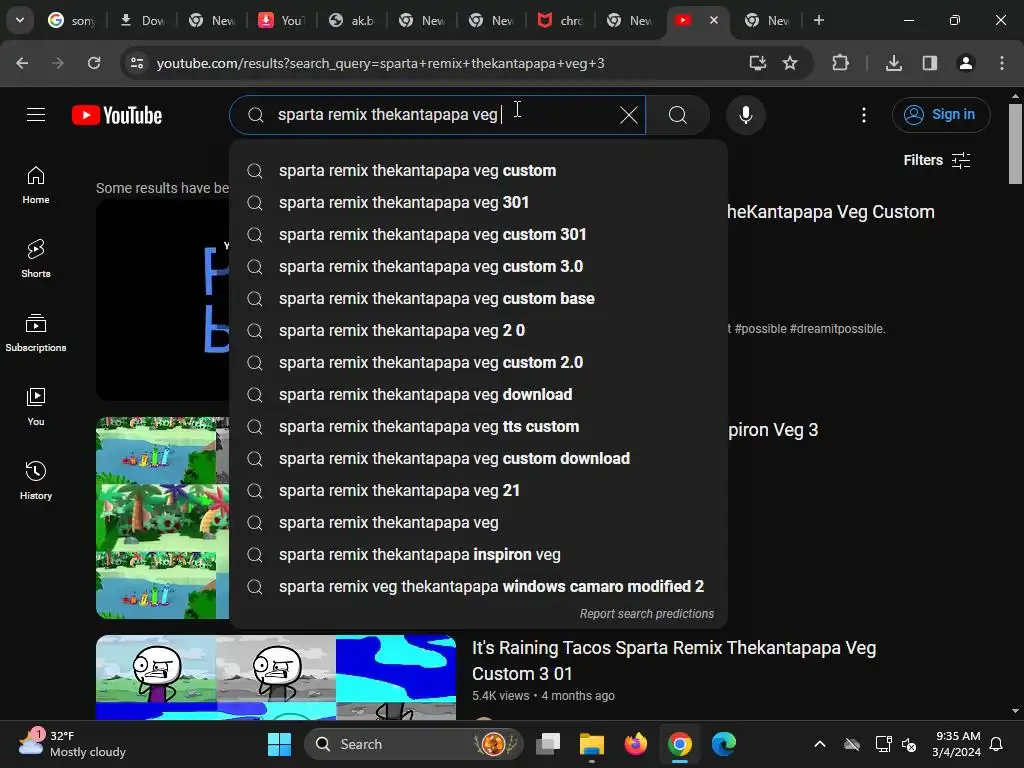Open the jungle cartoon video thumbnail

[x=163, y=518]
